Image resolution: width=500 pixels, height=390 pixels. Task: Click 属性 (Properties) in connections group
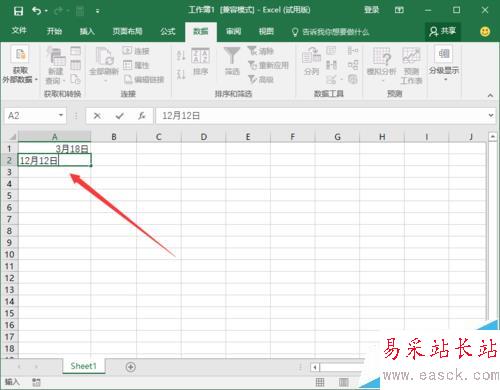136,65
